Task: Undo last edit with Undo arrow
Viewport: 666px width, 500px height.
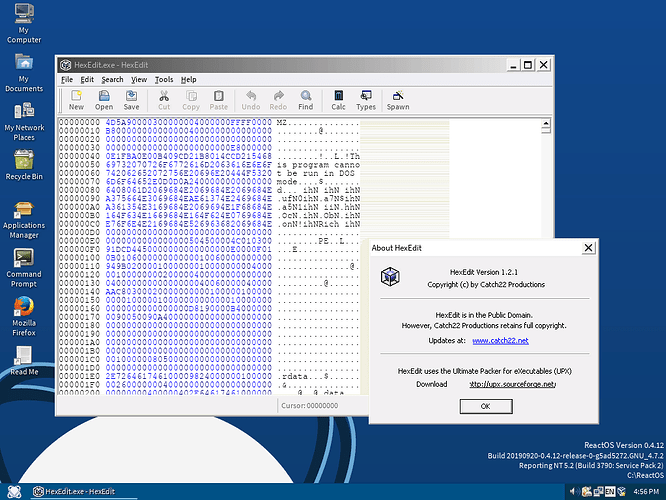Action: 251,100
